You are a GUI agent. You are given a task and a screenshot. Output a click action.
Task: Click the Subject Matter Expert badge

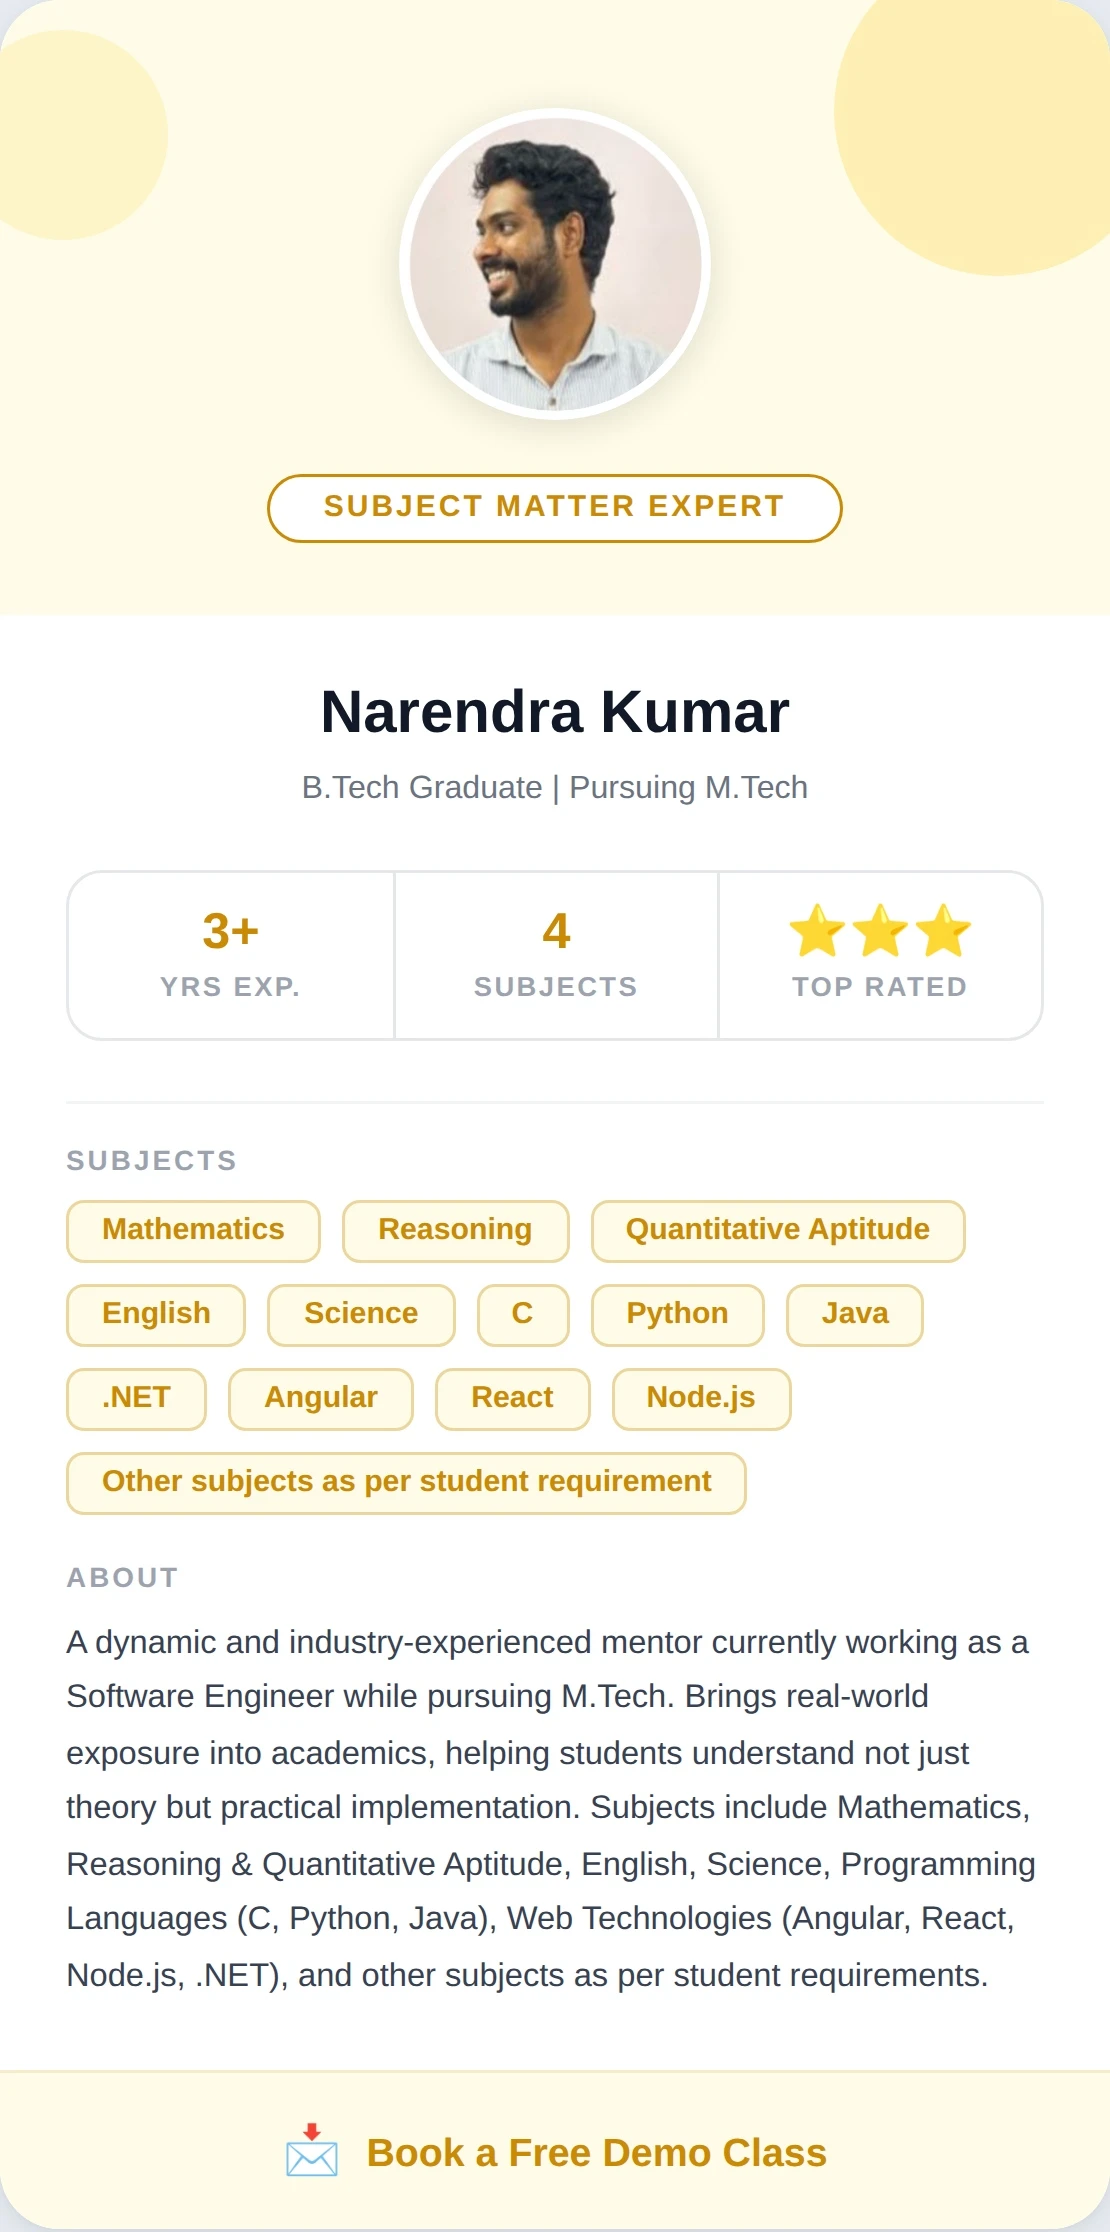tap(555, 507)
